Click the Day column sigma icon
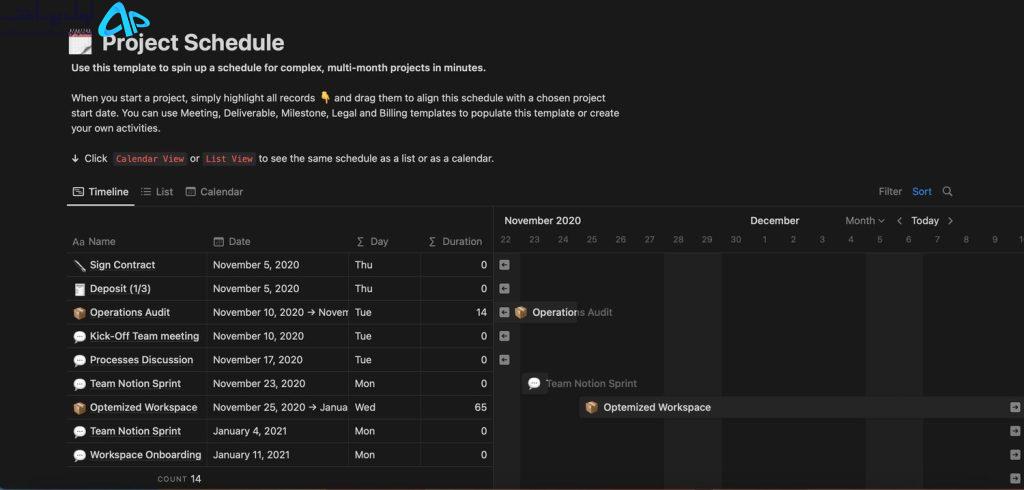 [360, 242]
